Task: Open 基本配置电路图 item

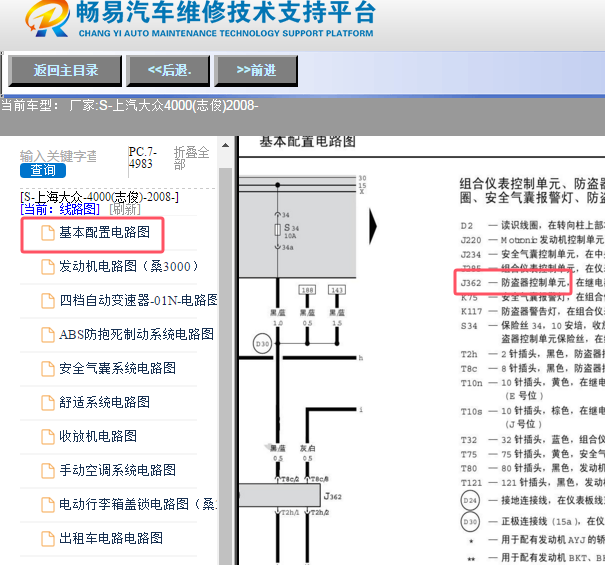Action: tap(105, 232)
